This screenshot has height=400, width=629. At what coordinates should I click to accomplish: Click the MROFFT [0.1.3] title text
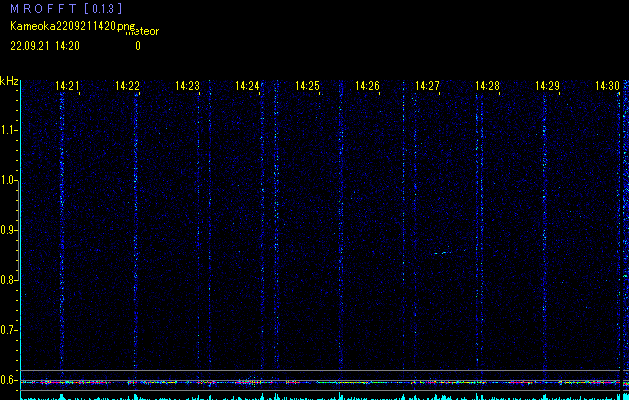[66, 9]
